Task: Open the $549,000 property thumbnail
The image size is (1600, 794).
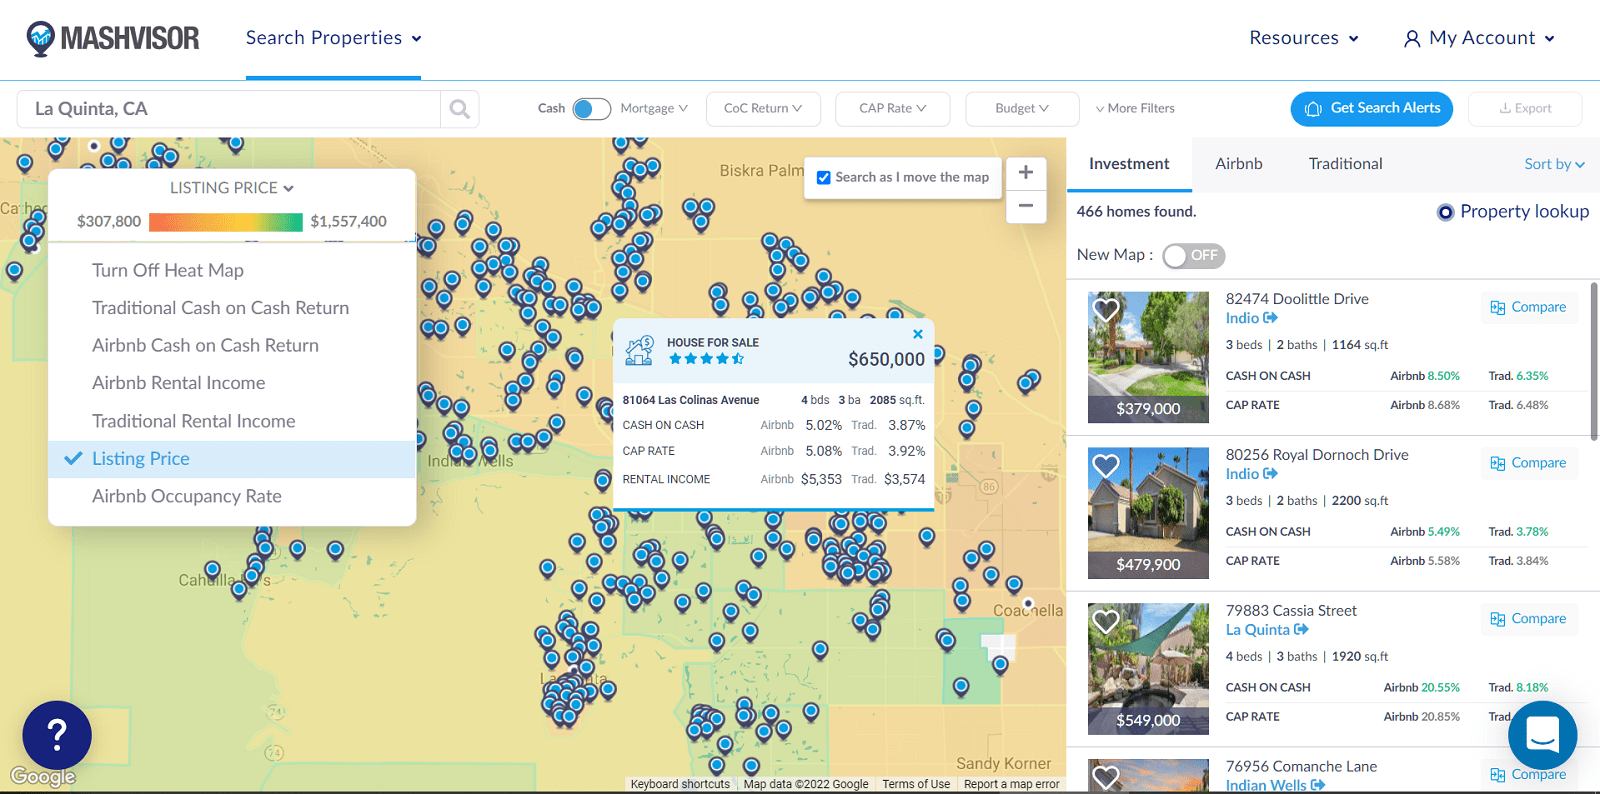Action: point(1148,669)
